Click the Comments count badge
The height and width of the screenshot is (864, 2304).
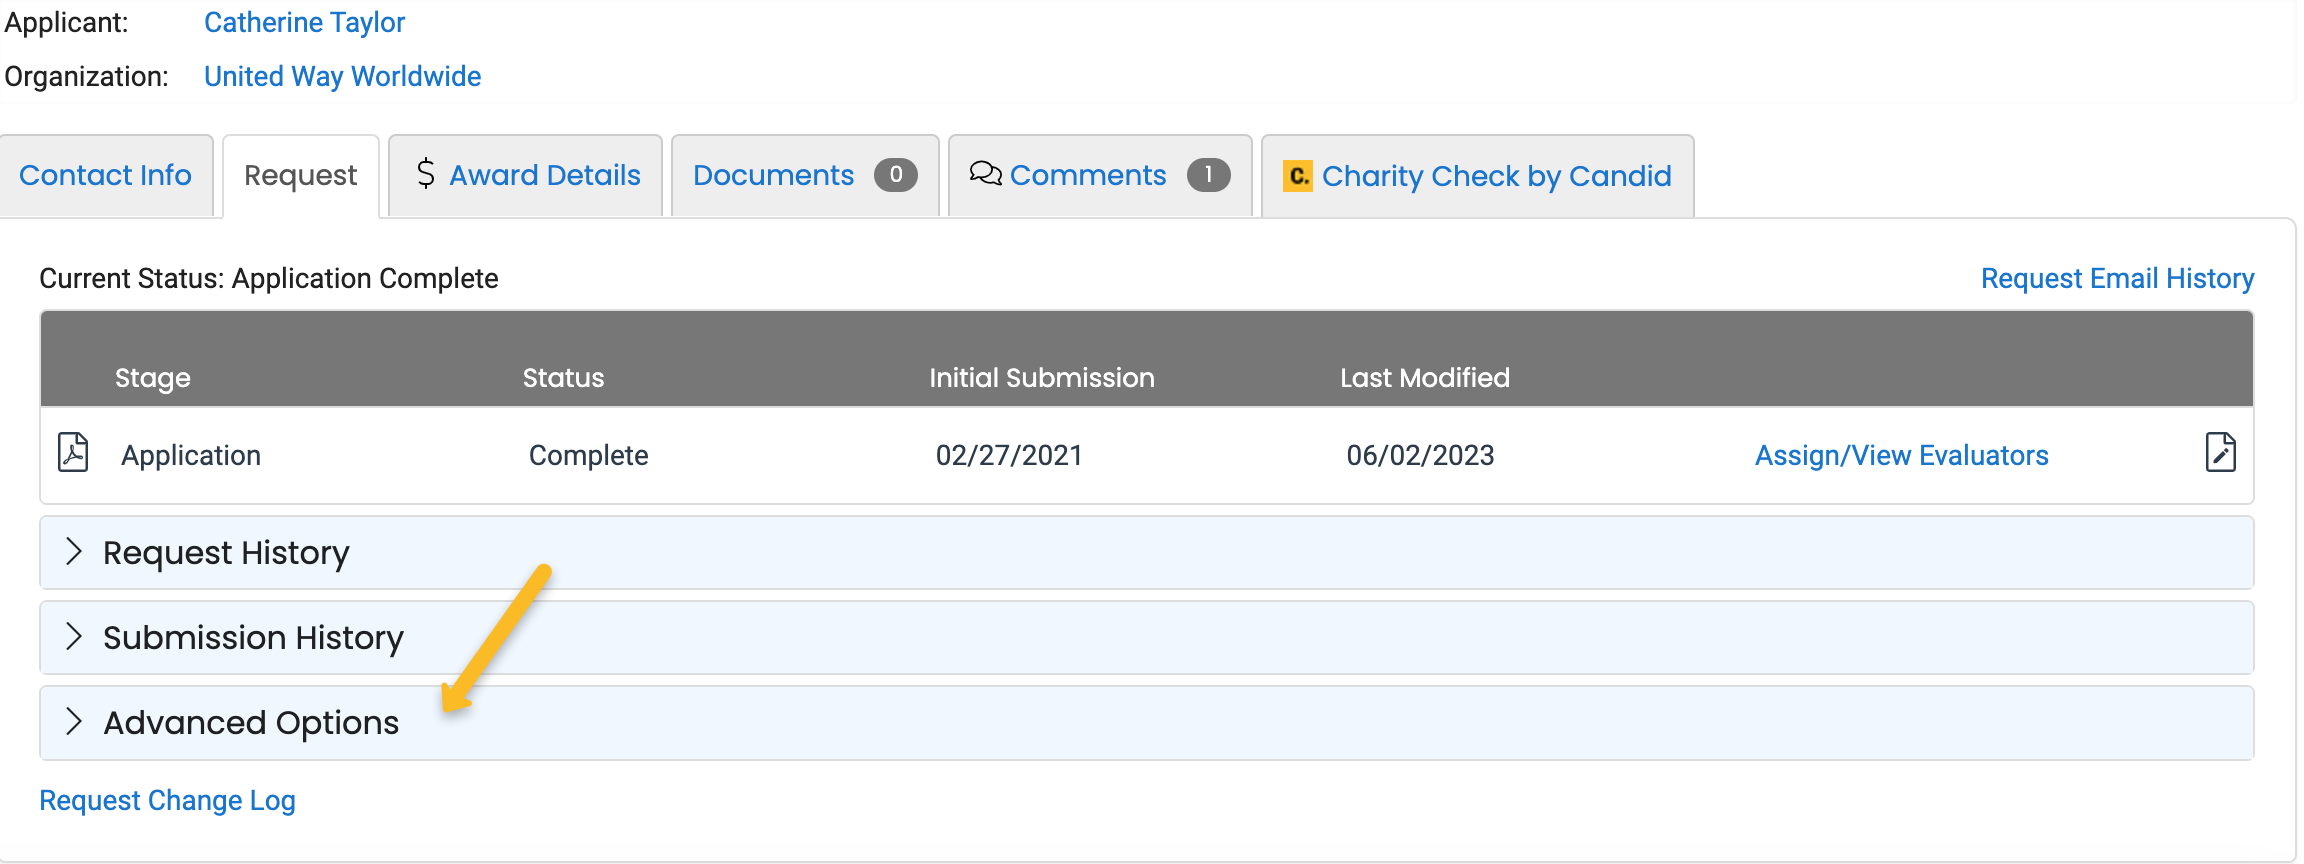[x=1208, y=175]
